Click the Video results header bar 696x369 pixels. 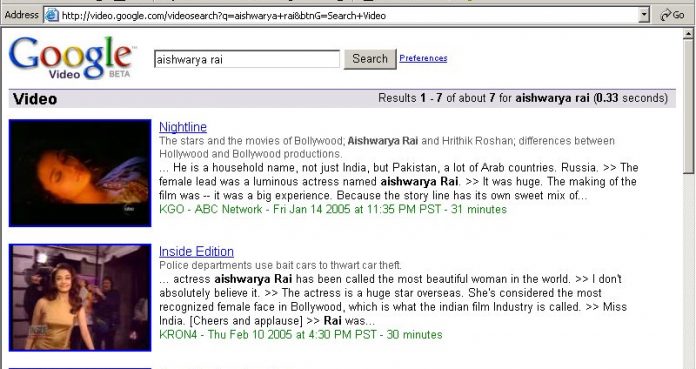342,98
